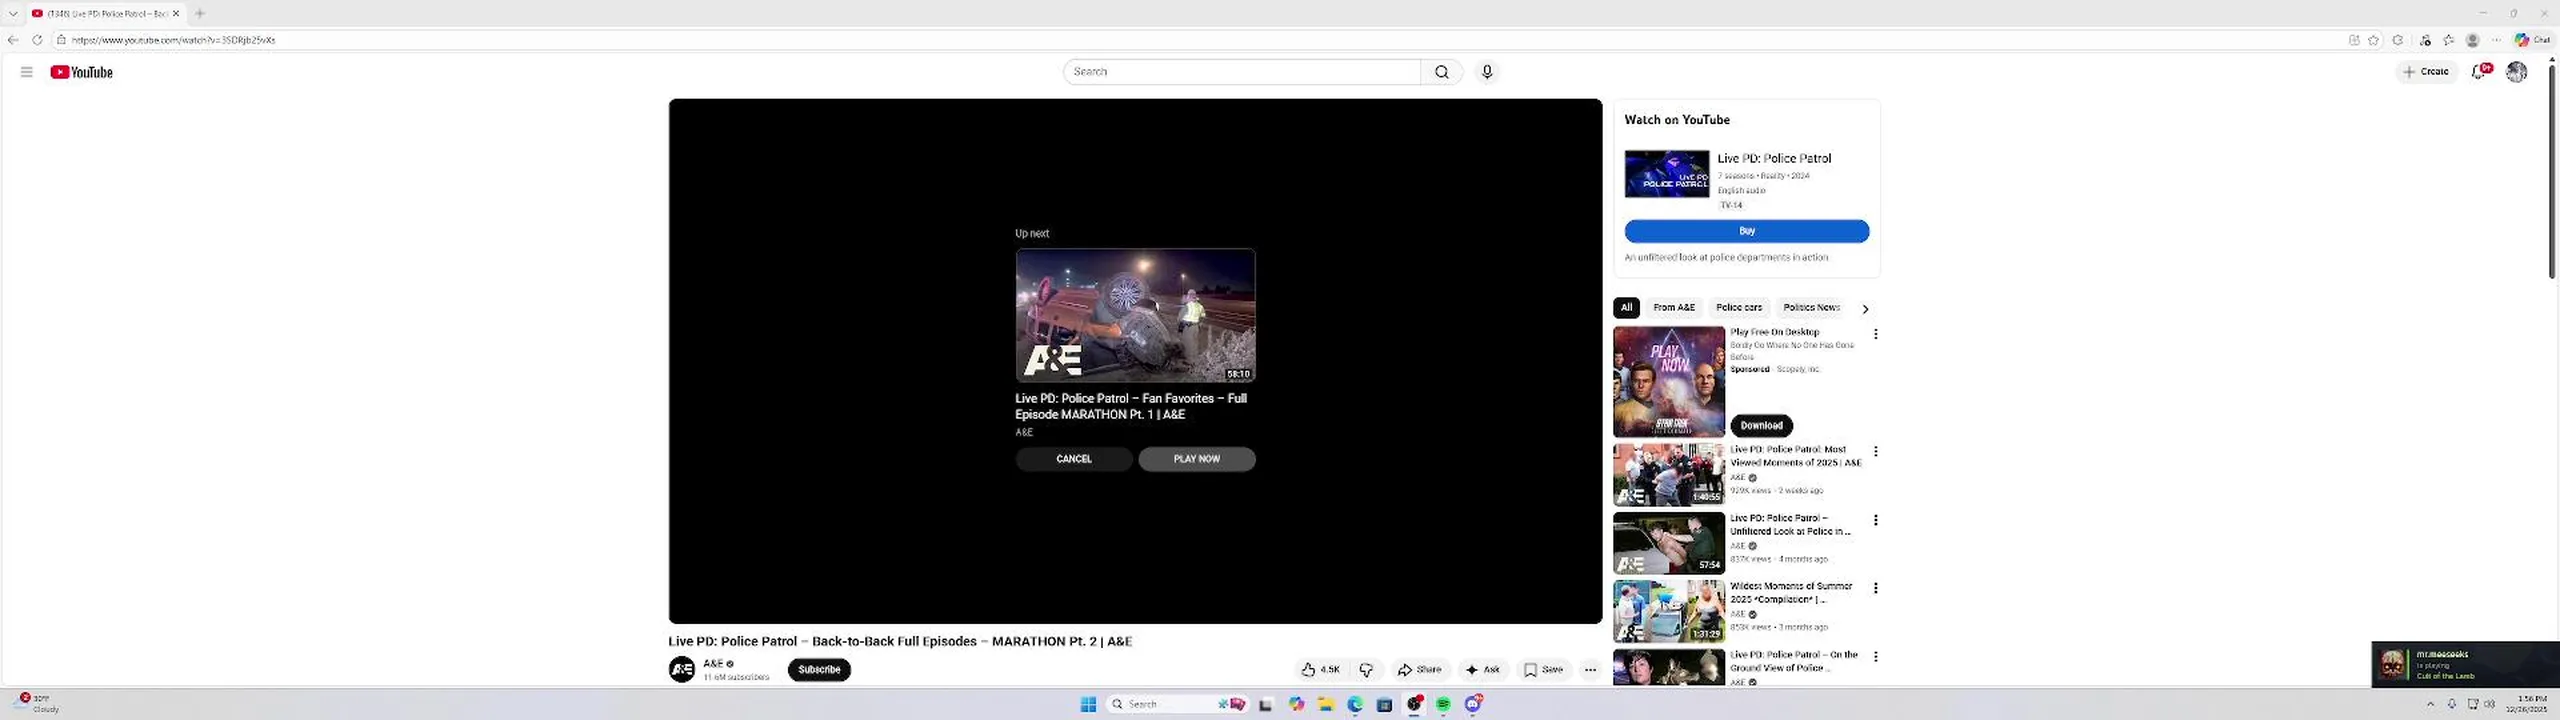Open Copilot Chat in browser toolbar
Screen dimensions: 2560x720
point(2533,40)
